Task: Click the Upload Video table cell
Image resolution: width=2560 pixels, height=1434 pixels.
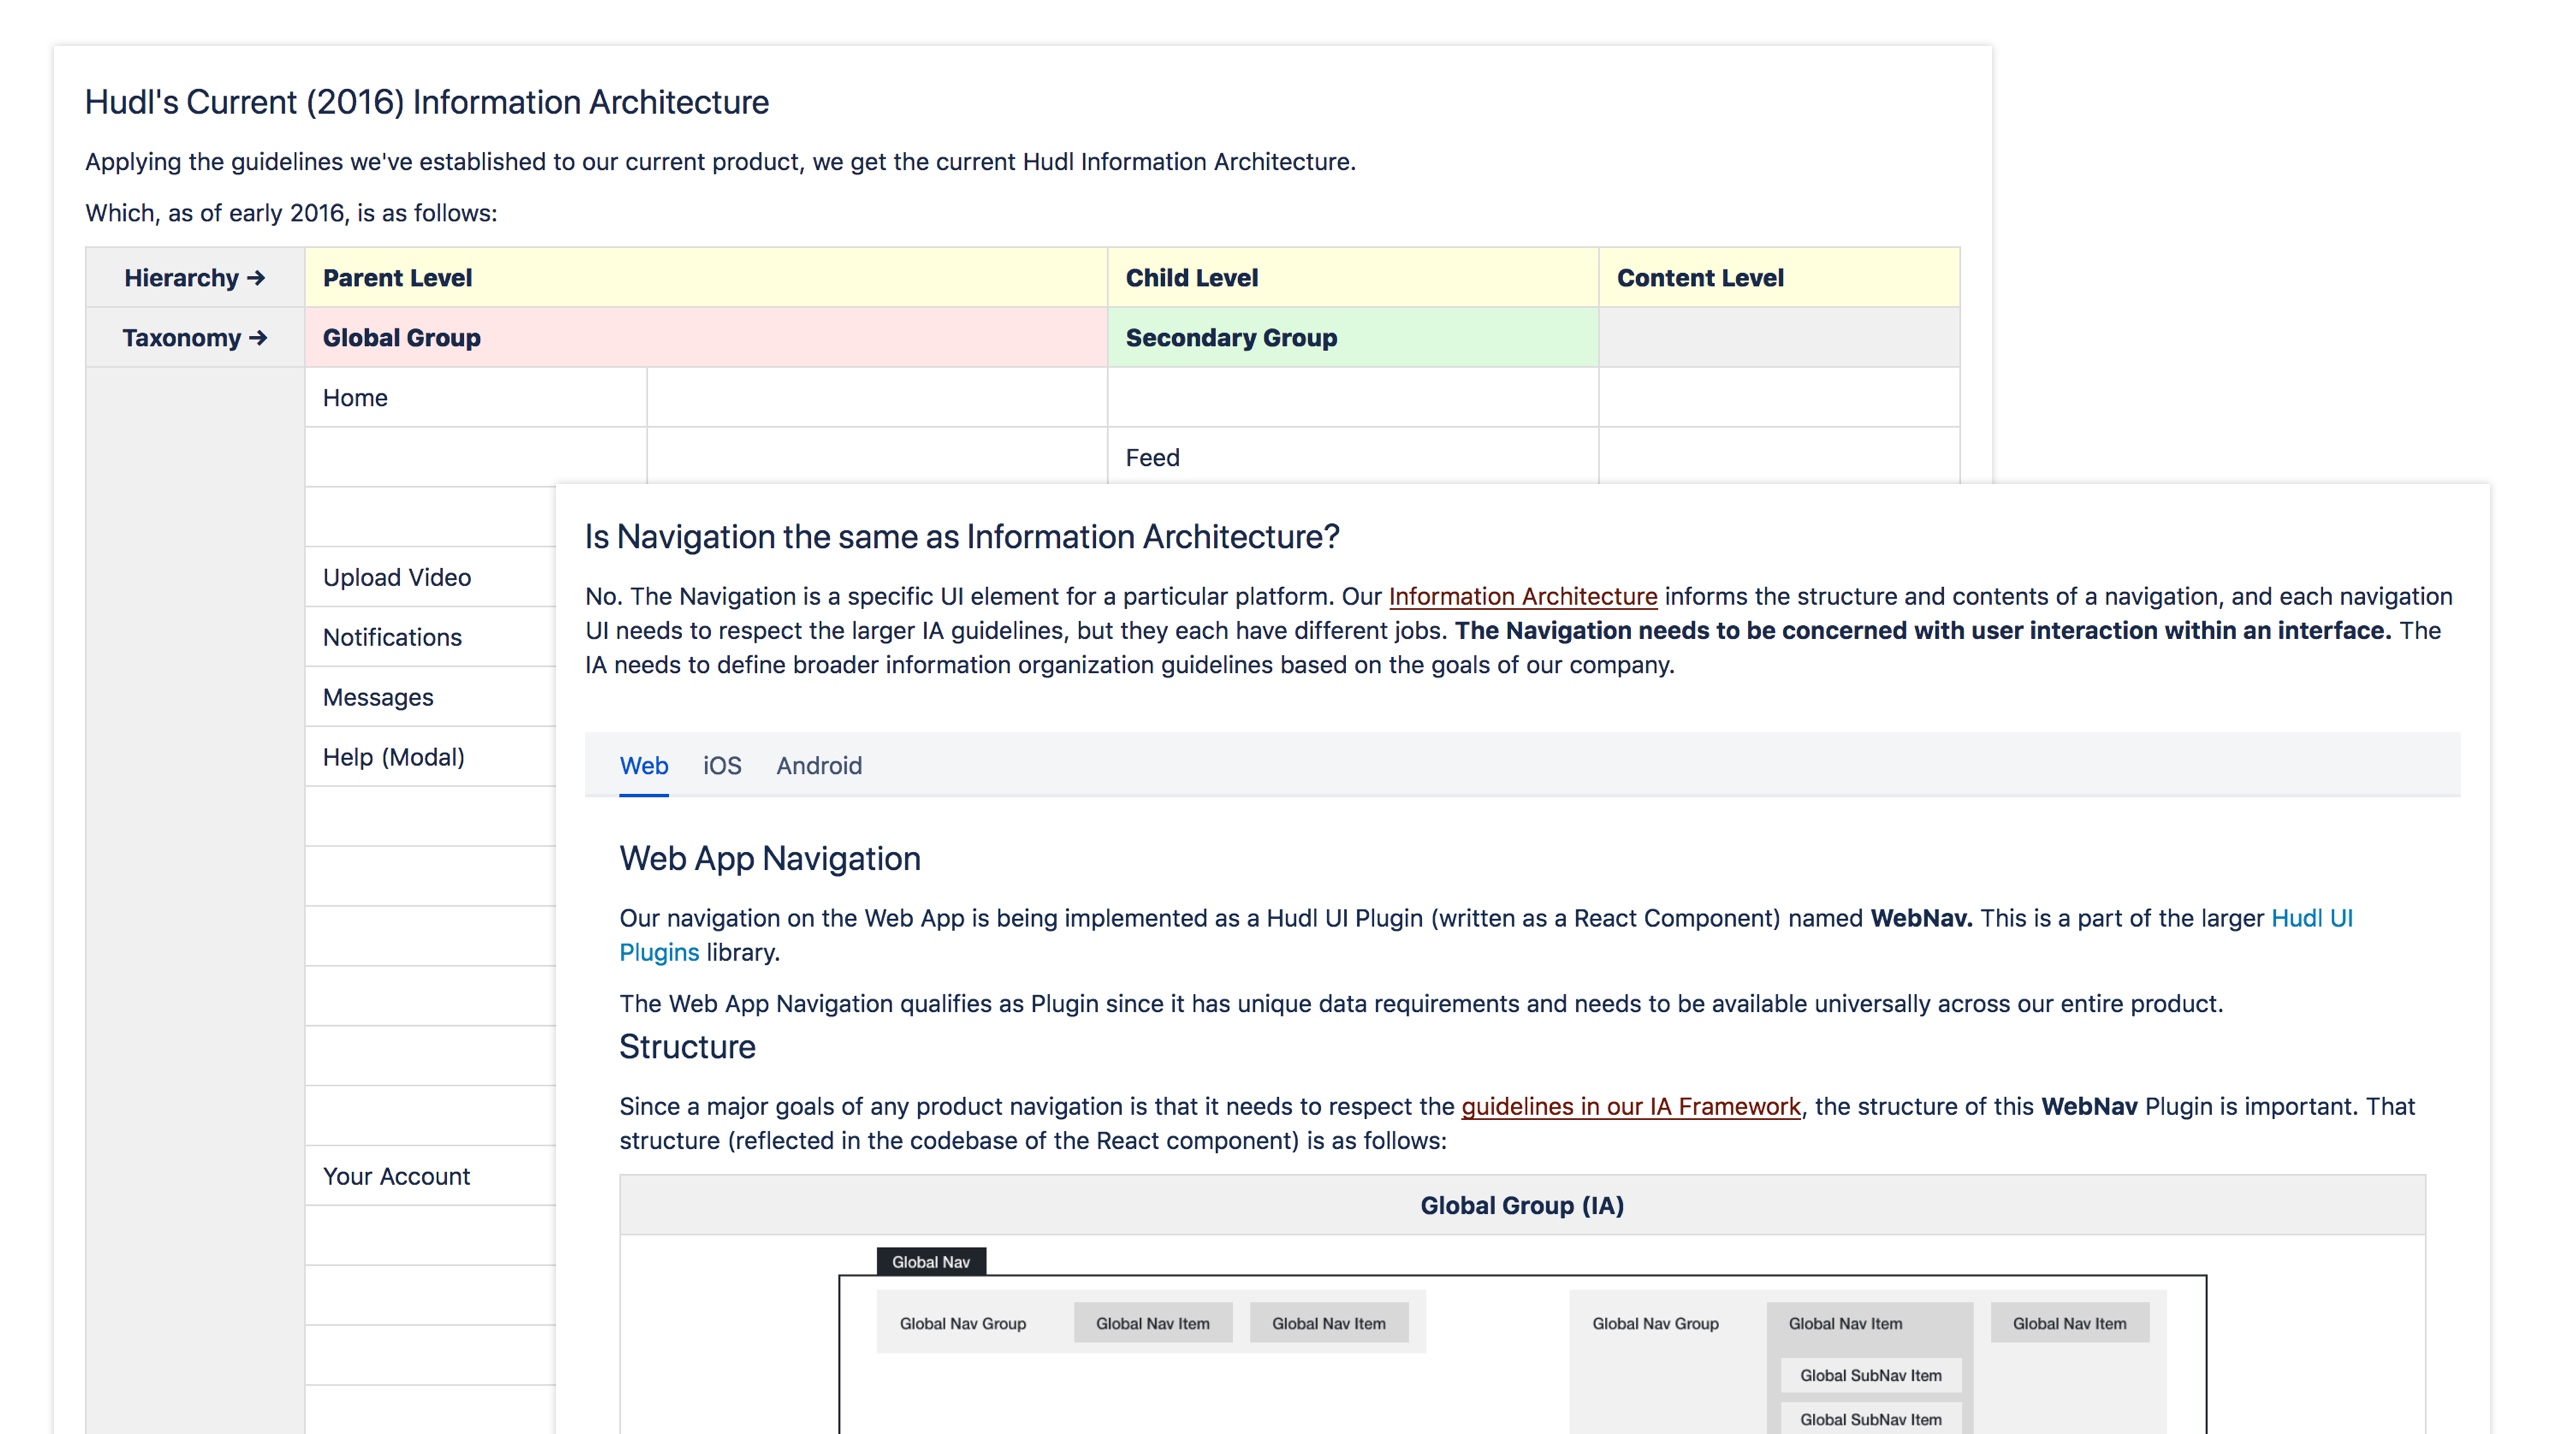Action: tap(431, 578)
